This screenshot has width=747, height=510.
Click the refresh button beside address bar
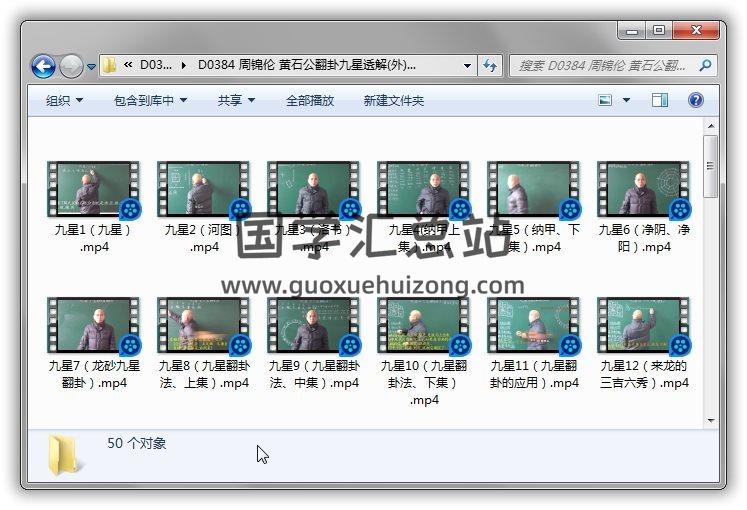tap(490, 66)
